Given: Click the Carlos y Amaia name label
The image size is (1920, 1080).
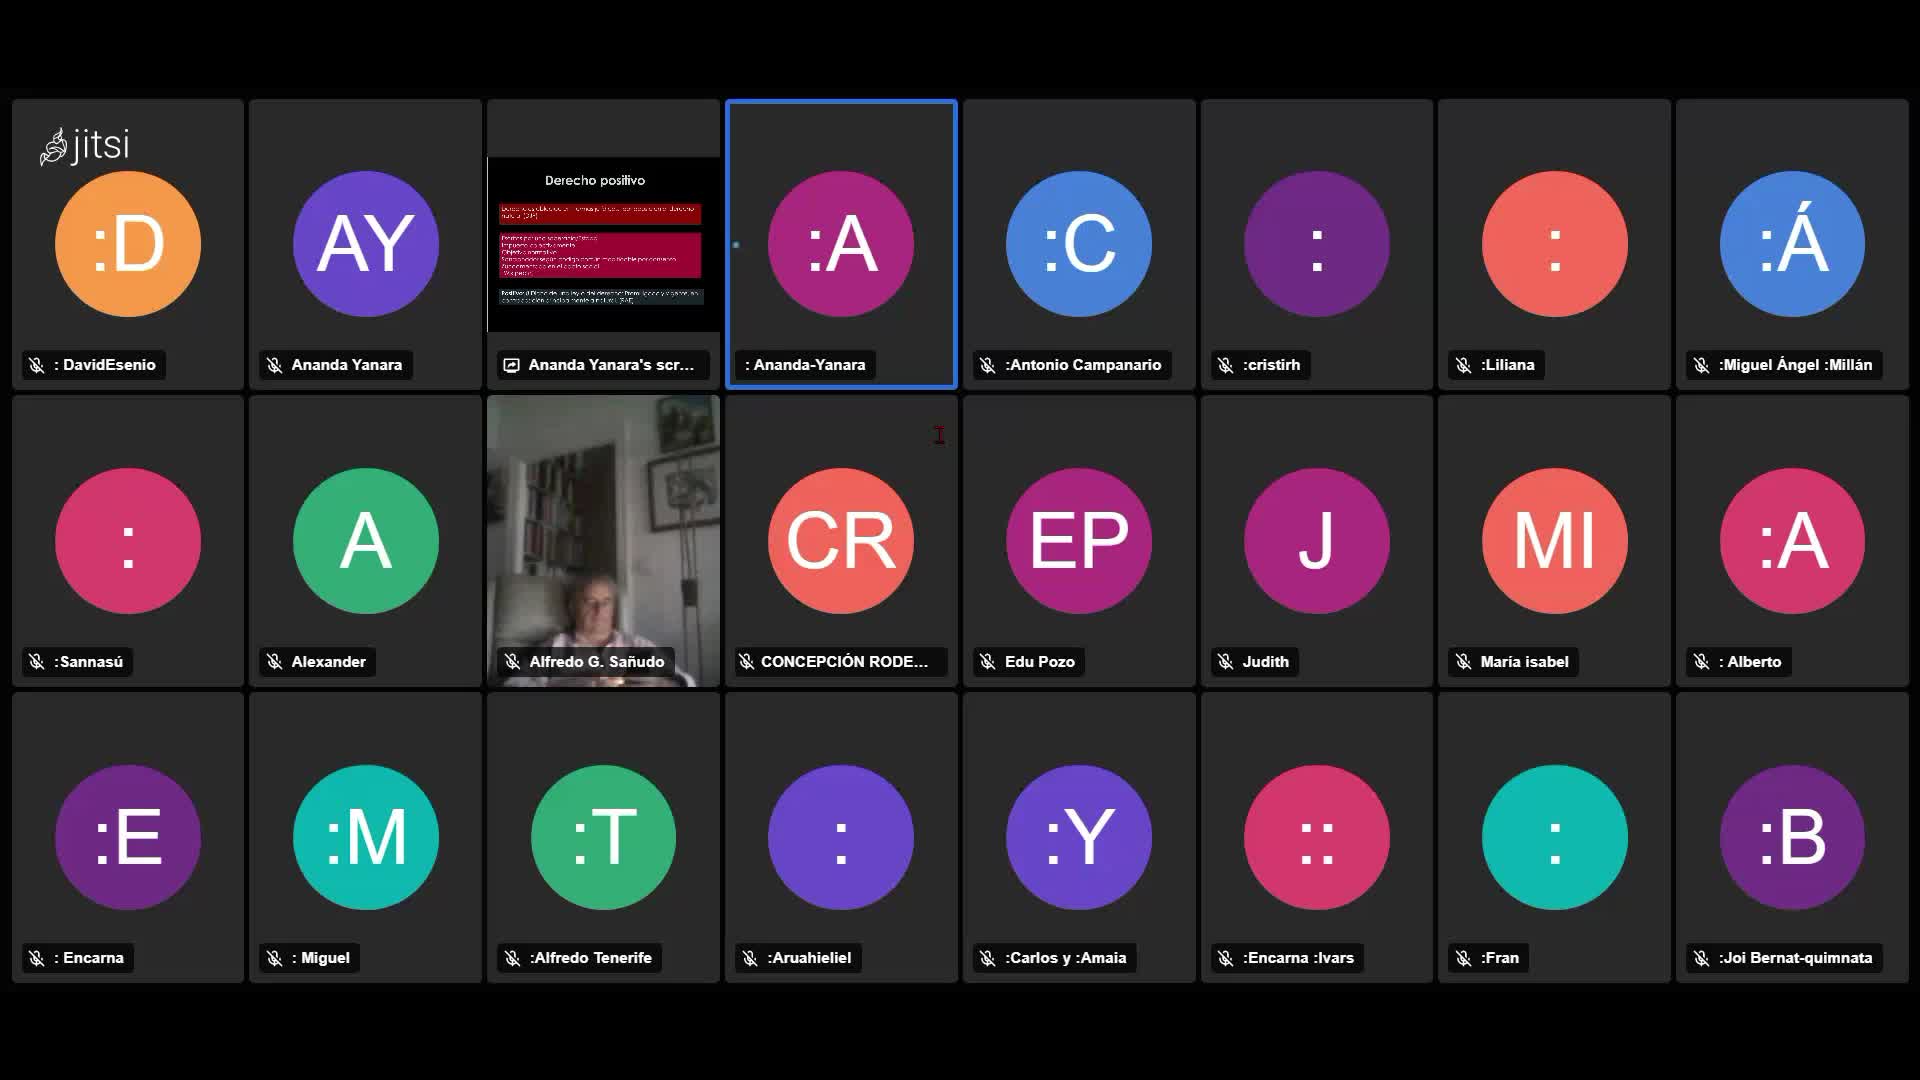Looking at the screenshot, I should coord(1065,958).
